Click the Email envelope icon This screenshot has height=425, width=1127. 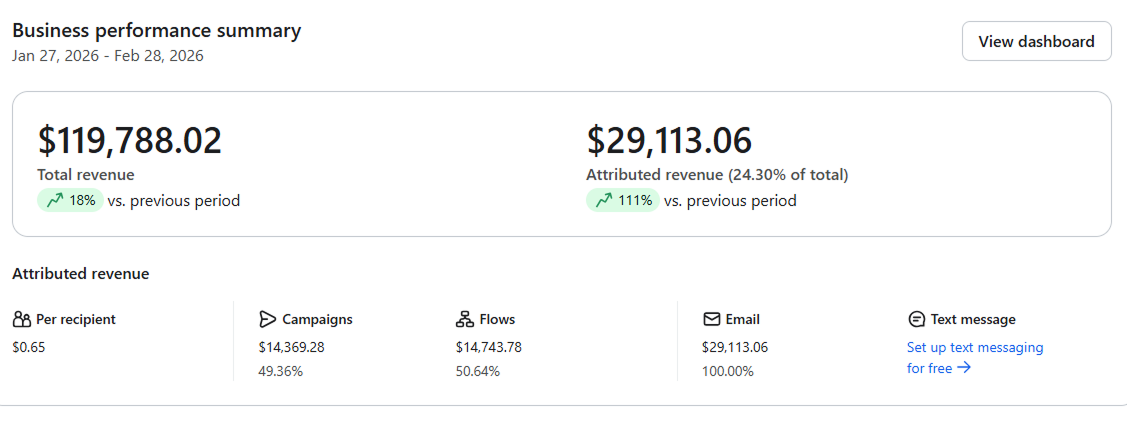712,320
